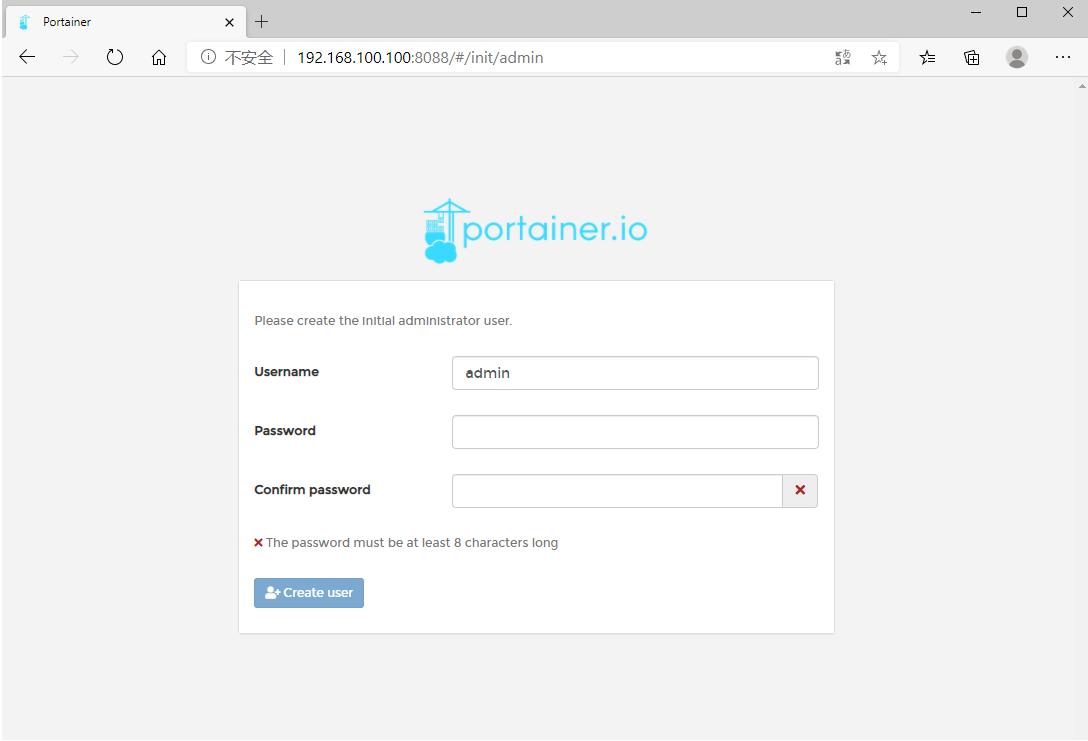Click the Portainer favicon in the tab

pos(25,22)
